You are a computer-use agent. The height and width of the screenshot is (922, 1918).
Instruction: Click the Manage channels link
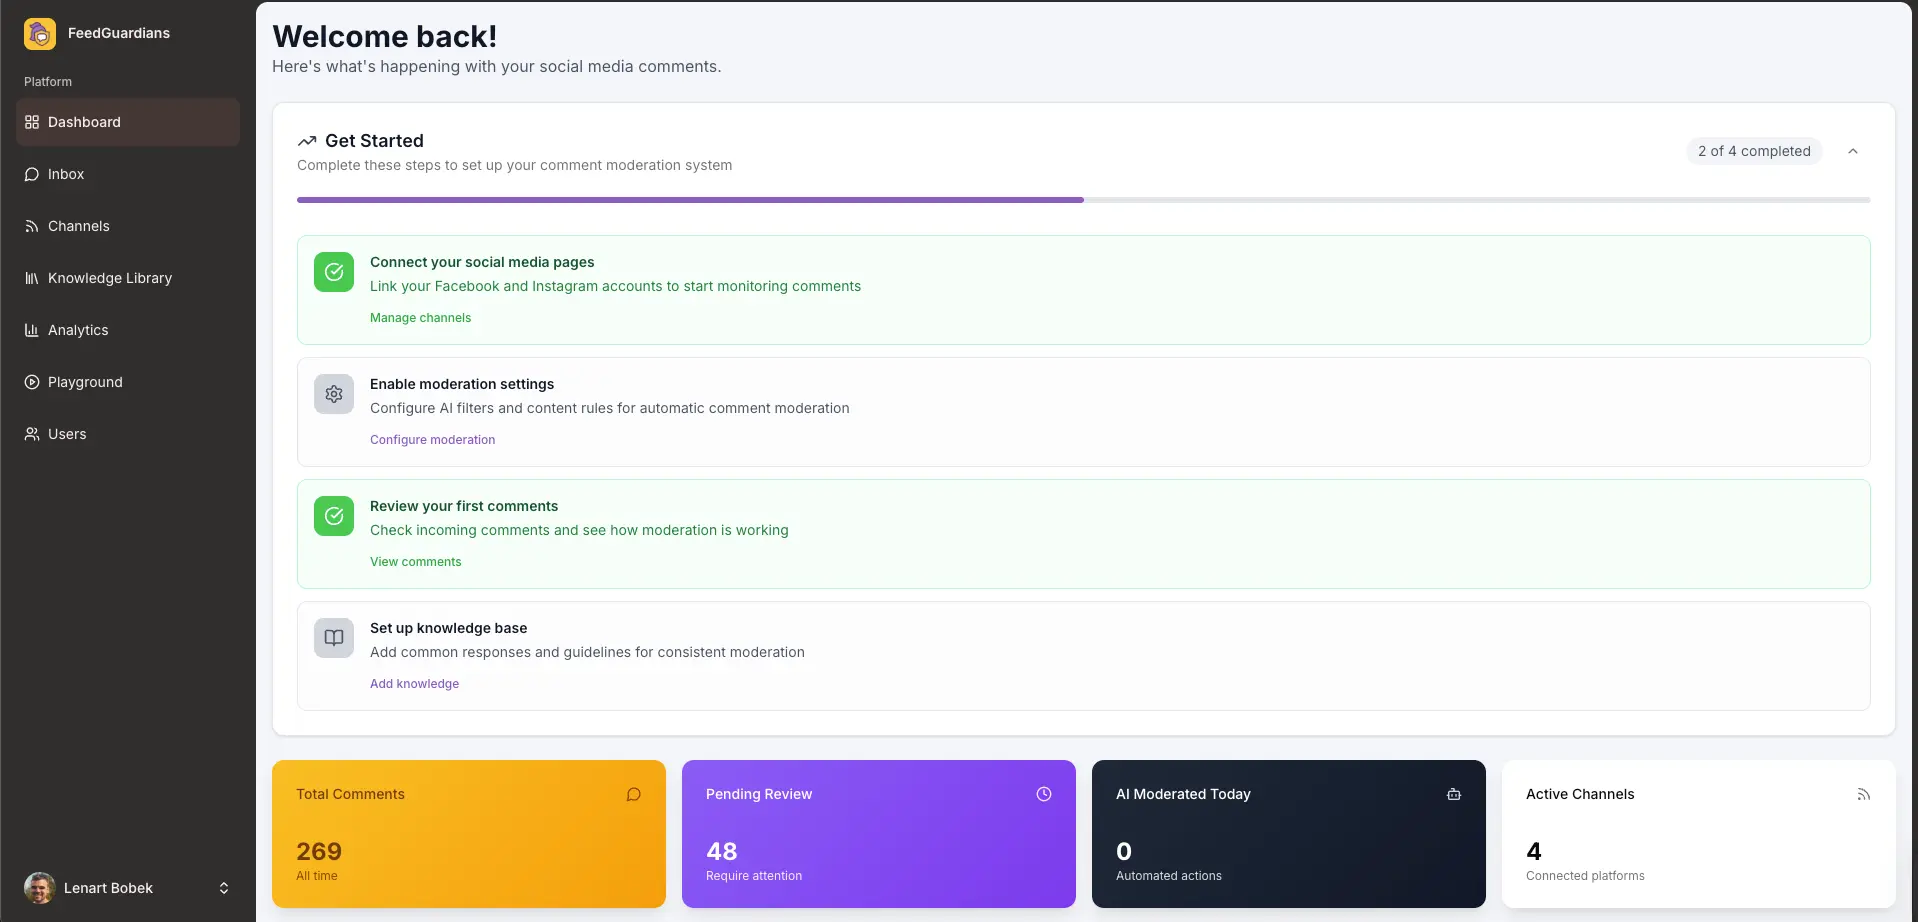coord(420,318)
